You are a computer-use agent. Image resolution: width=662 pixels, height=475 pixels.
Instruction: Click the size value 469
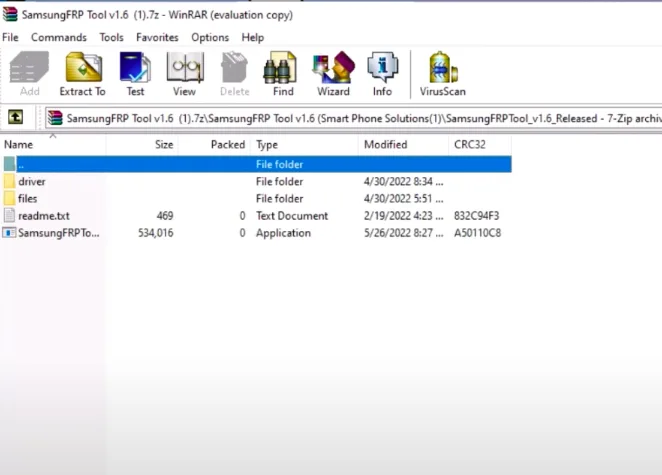165,216
